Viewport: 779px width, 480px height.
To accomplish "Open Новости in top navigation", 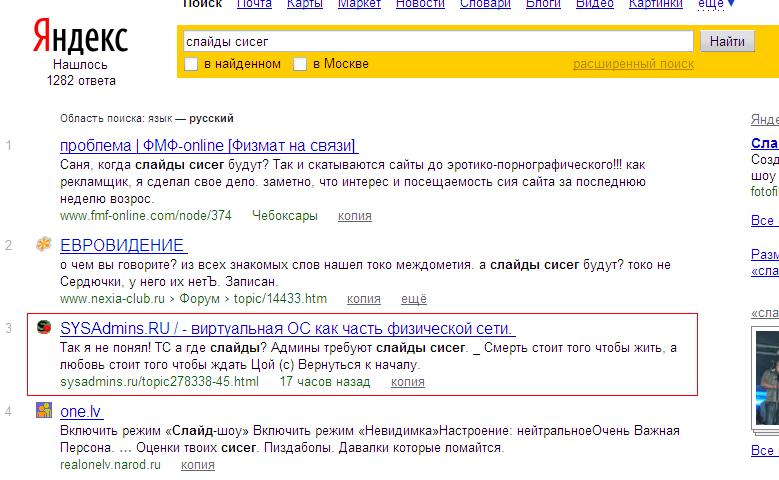I will tap(420, 4).
